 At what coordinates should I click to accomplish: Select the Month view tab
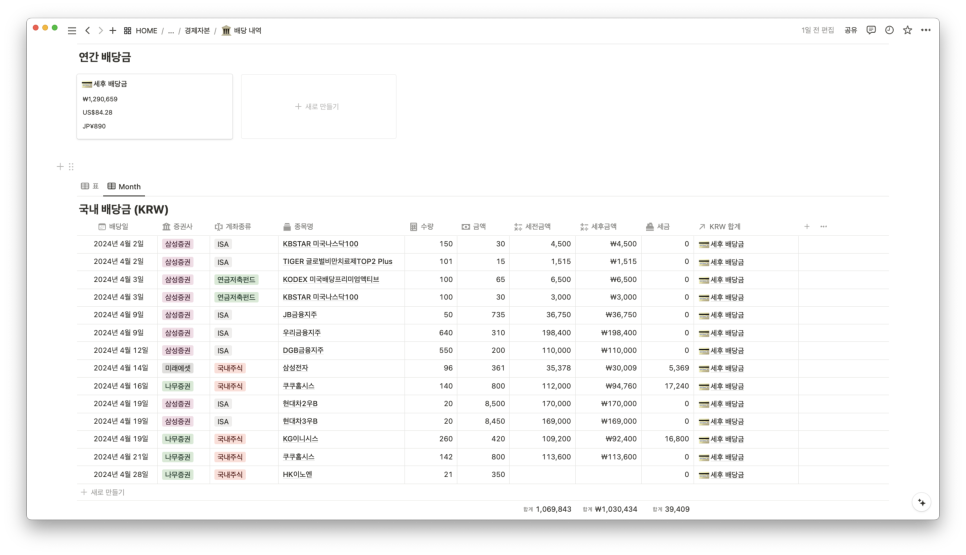pos(124,186)
